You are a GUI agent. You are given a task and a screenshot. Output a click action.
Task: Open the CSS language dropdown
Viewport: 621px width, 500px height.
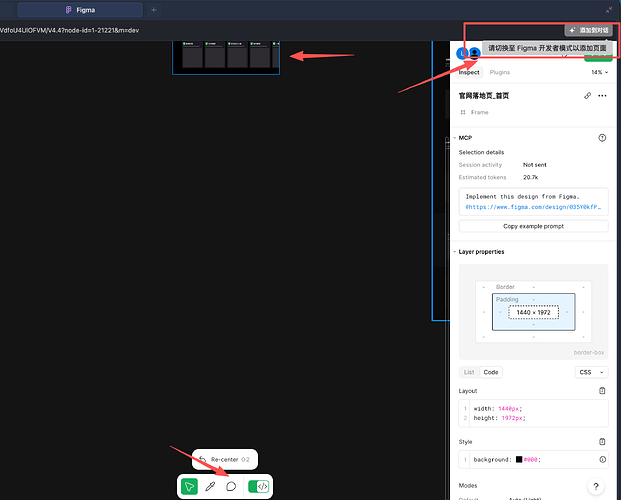(590, 372)
